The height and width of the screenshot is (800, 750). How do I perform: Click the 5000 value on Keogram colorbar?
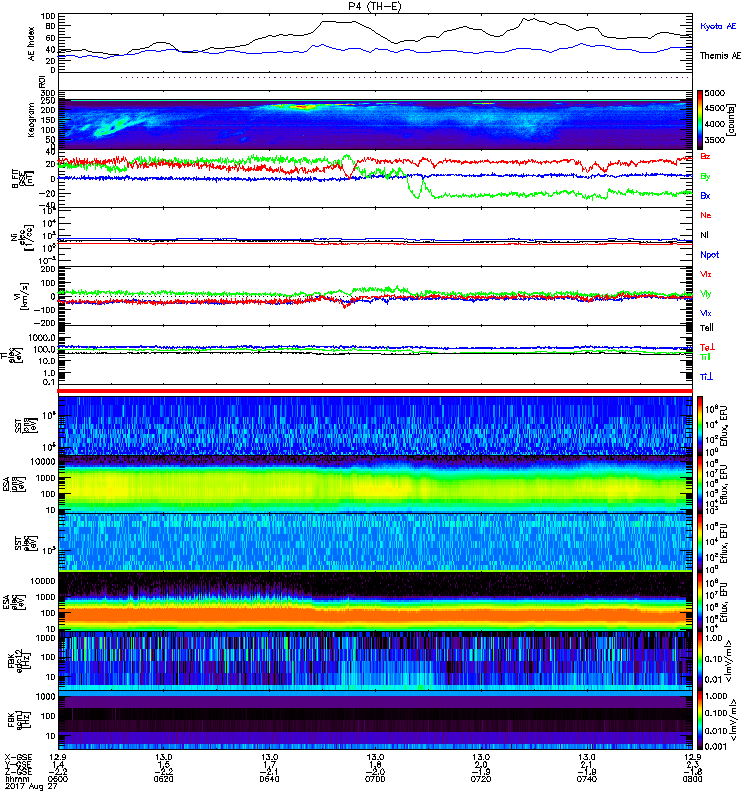point(715,93)
